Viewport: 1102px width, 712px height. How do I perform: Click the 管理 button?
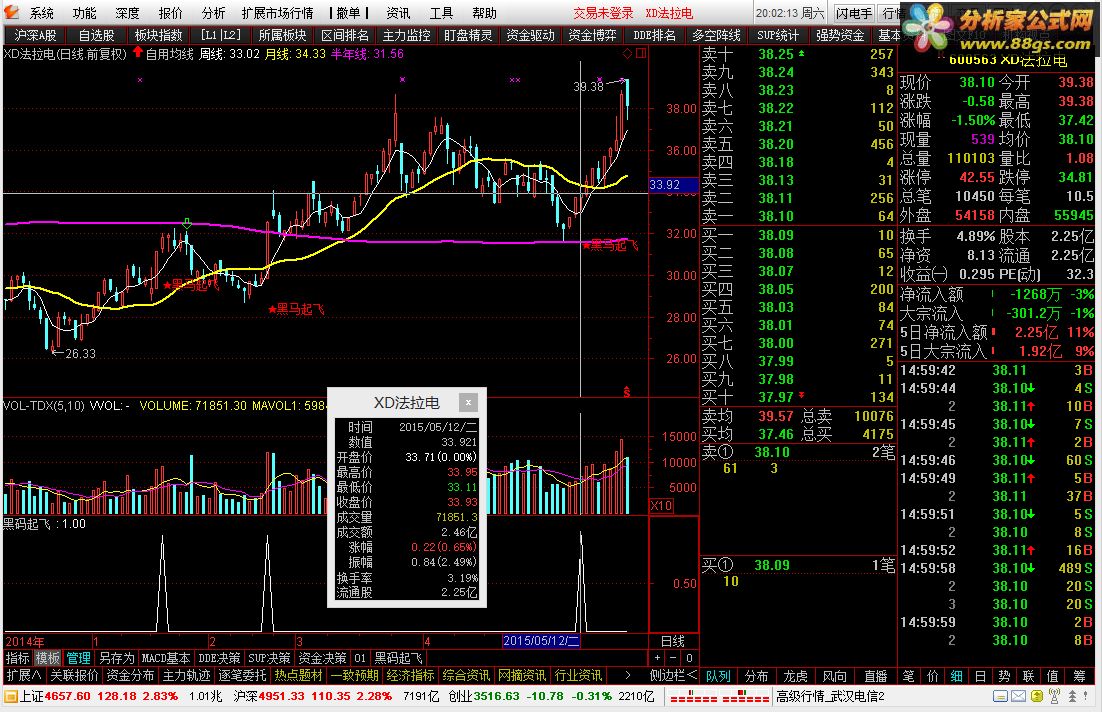tap(79, 658)
